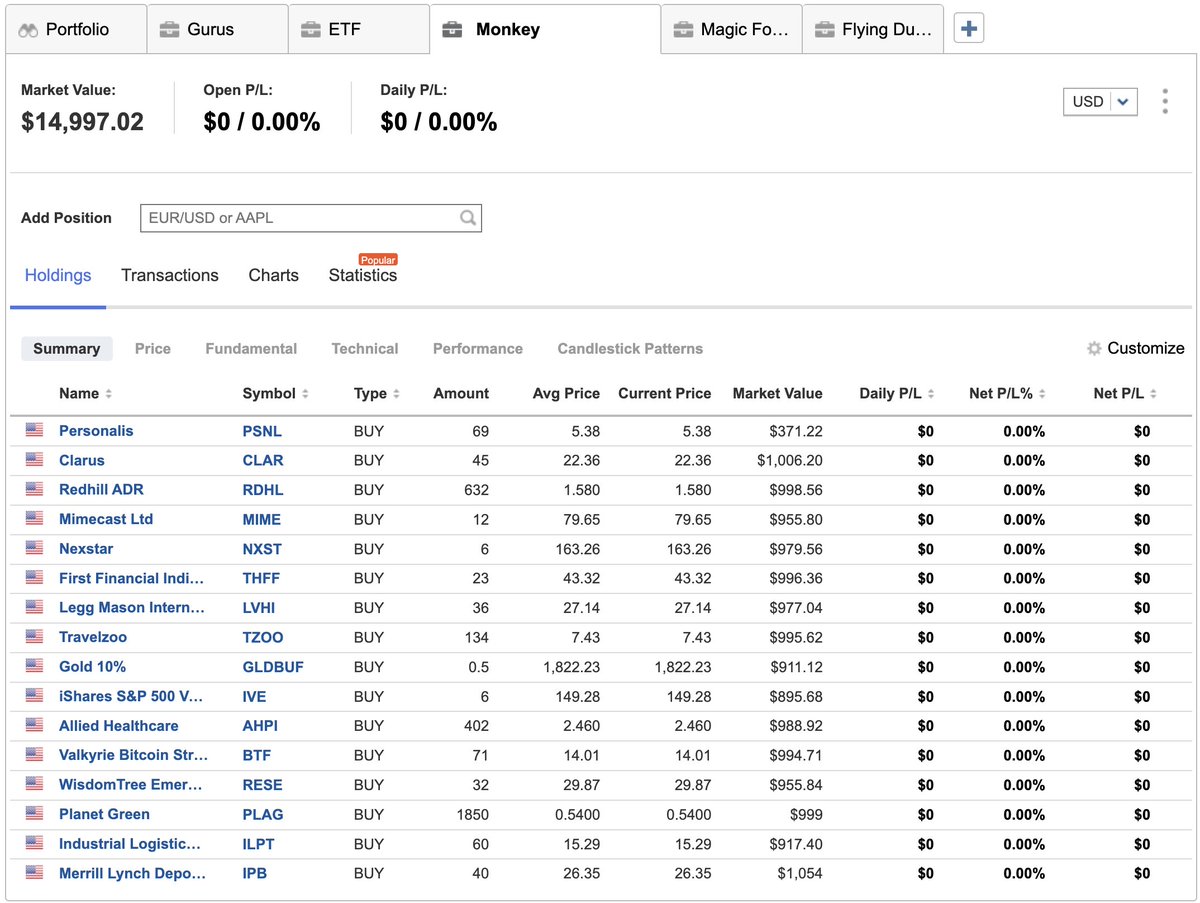Open the Personalis stock link

point(96,431)
